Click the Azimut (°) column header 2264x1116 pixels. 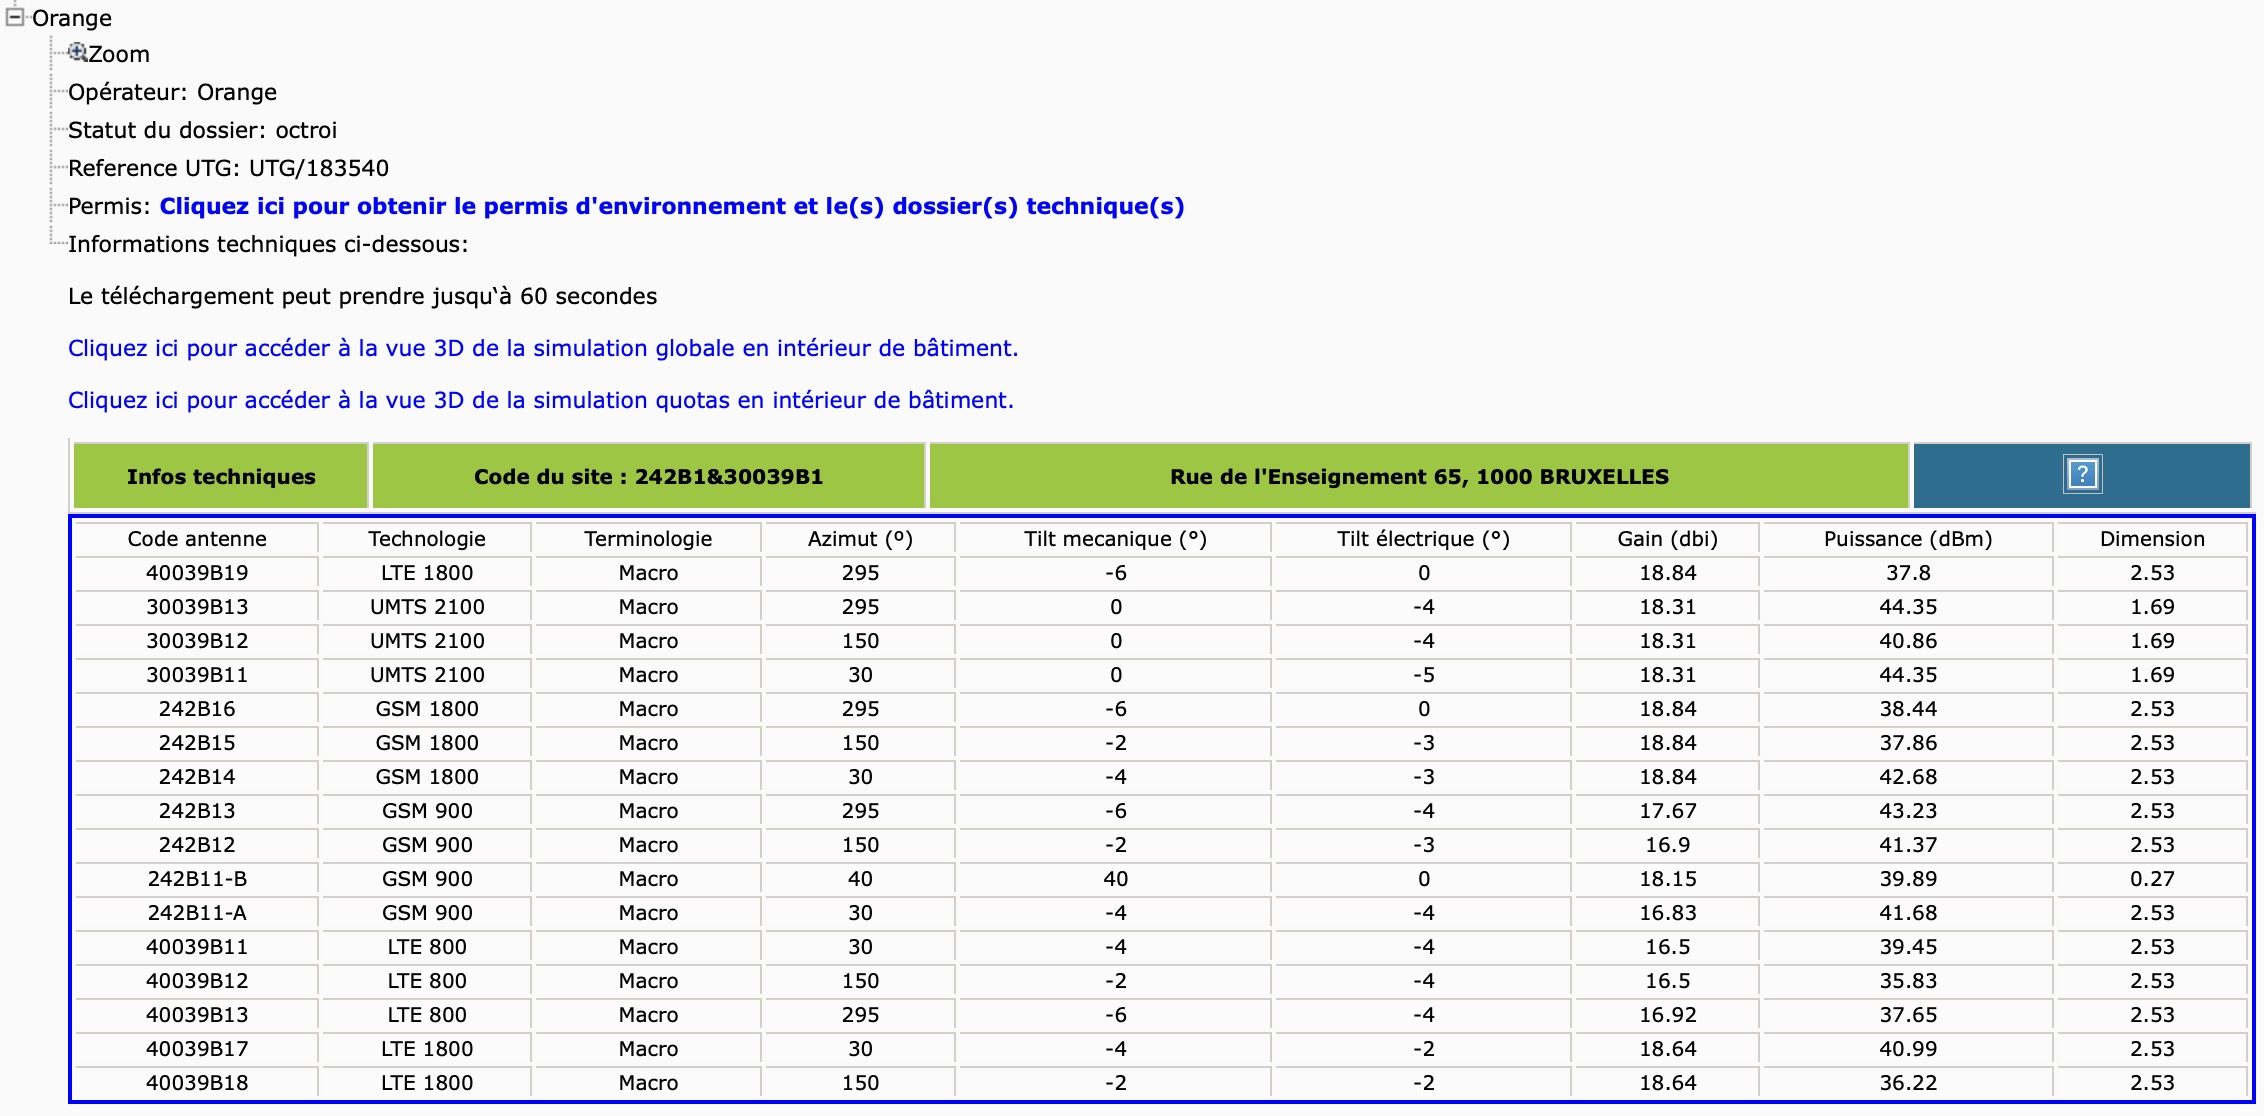(860, 539)
